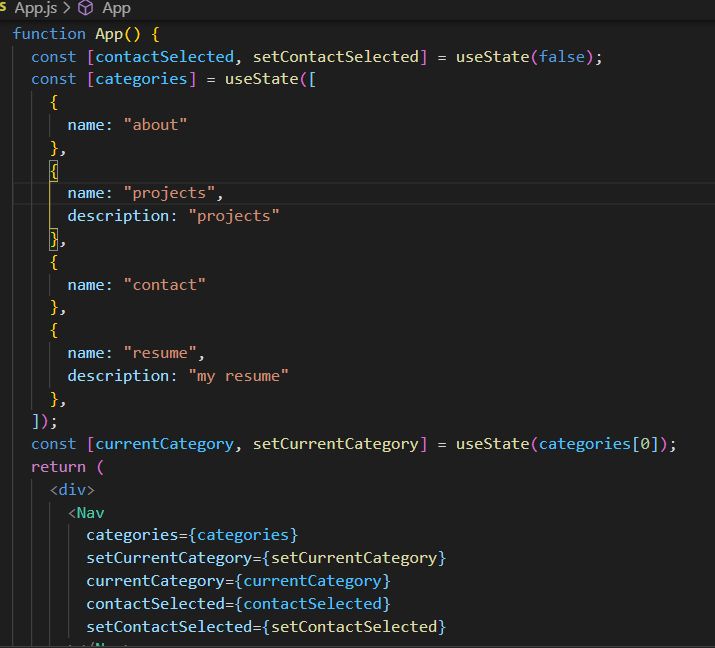Click 'useState(false)' call
This screenshot has height=648, width=715.
pyautogui.click(x=524, y=57)
